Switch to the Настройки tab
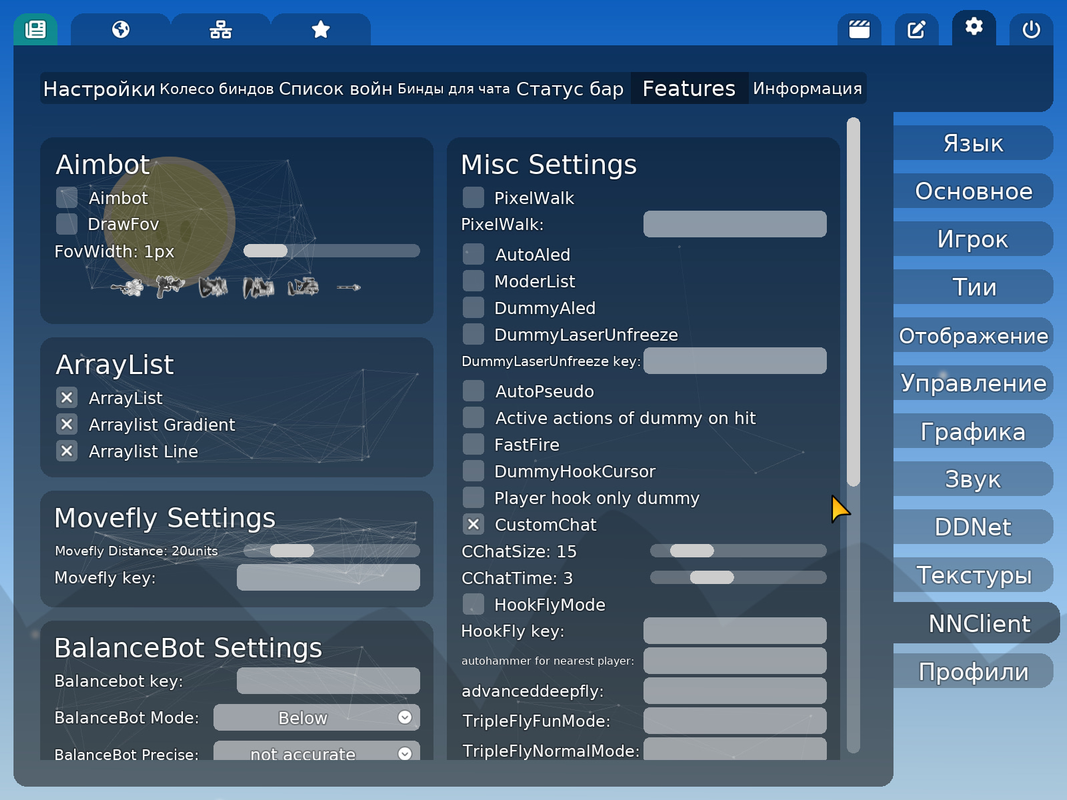 (99, 88)
